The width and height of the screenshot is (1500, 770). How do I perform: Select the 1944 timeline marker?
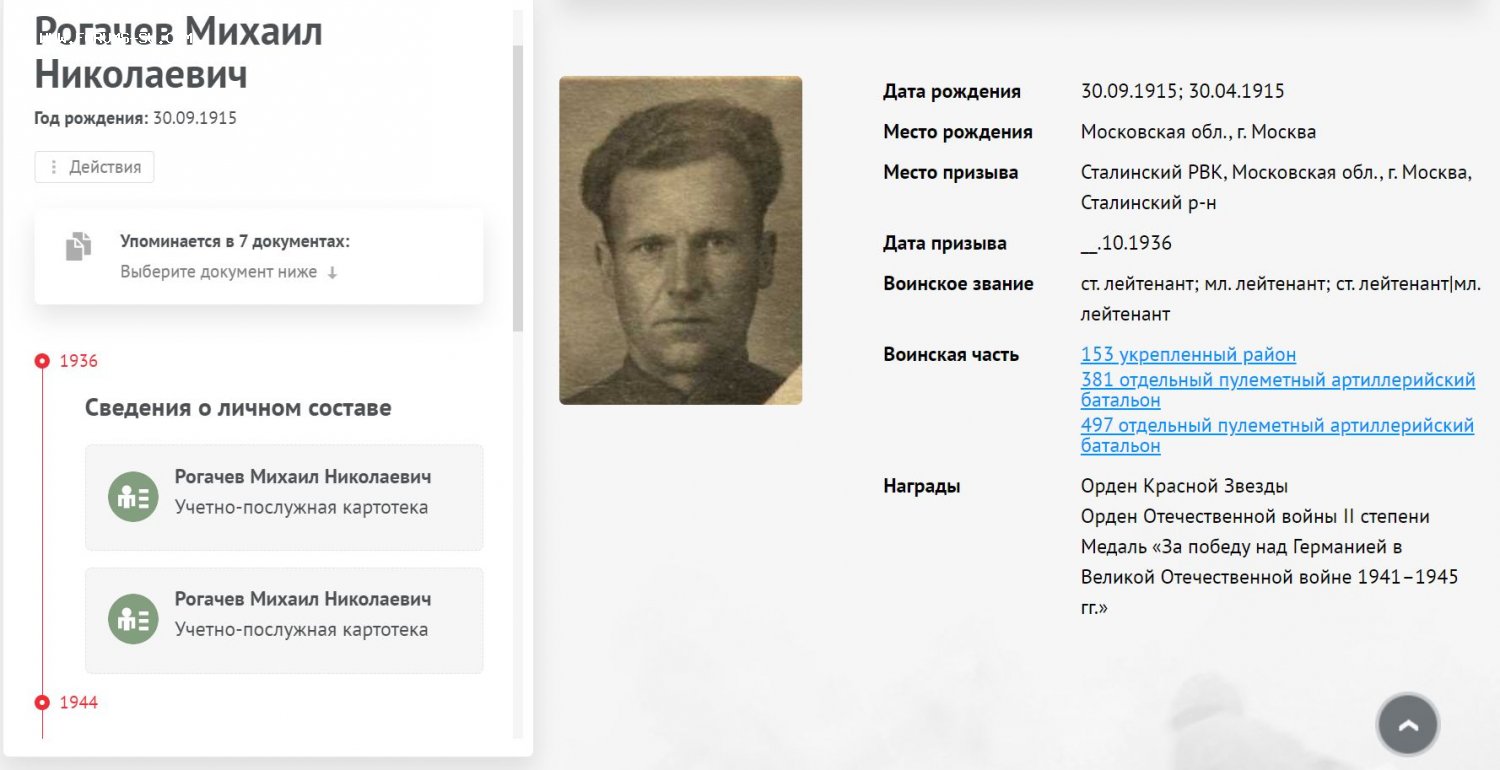pos(42,703)
